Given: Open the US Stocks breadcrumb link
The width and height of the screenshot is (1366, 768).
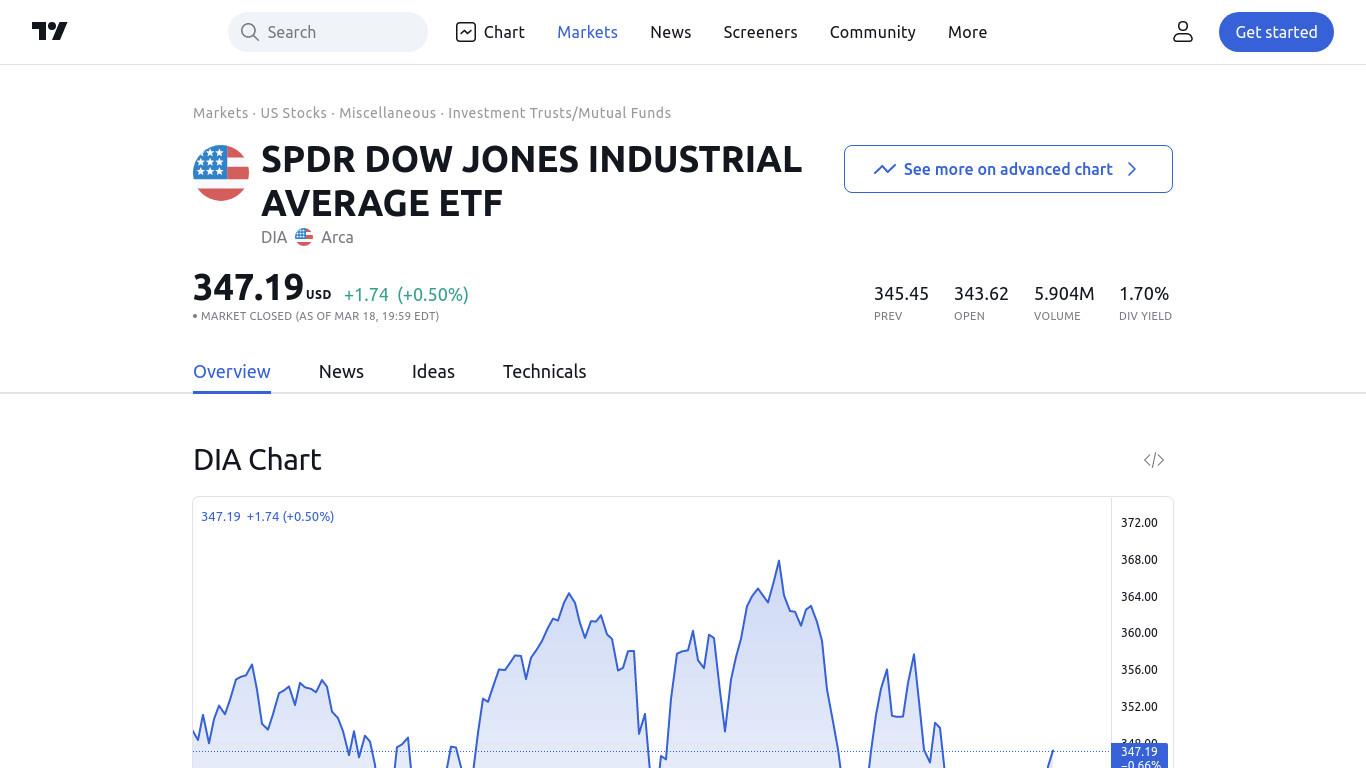Looking at the screenshot, I should [x=293, y=113].
